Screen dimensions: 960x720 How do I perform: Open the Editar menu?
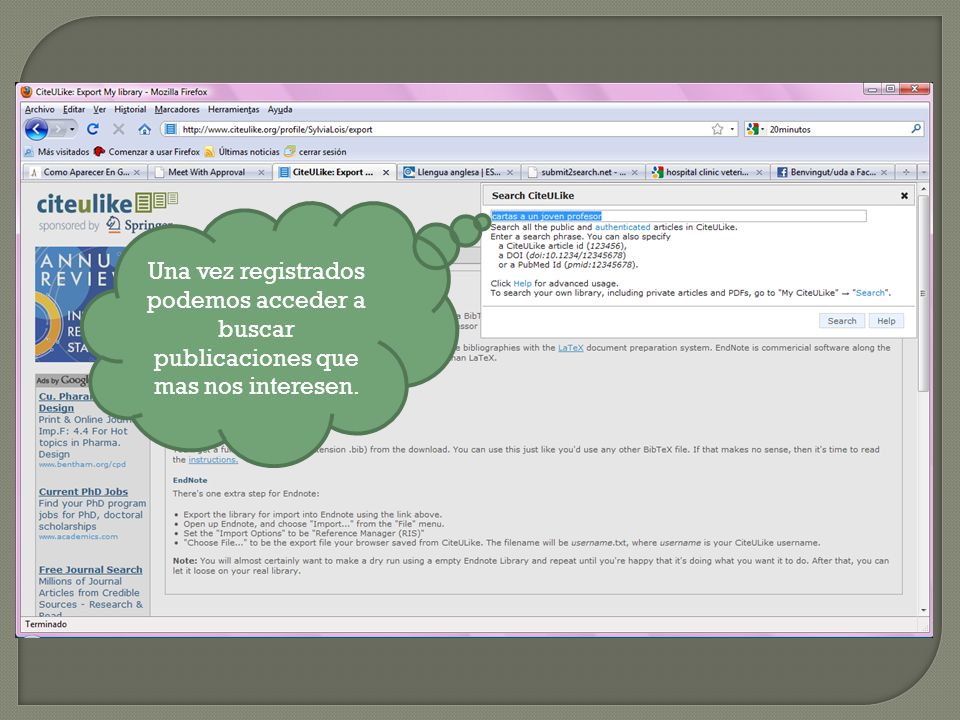[74, 110]
